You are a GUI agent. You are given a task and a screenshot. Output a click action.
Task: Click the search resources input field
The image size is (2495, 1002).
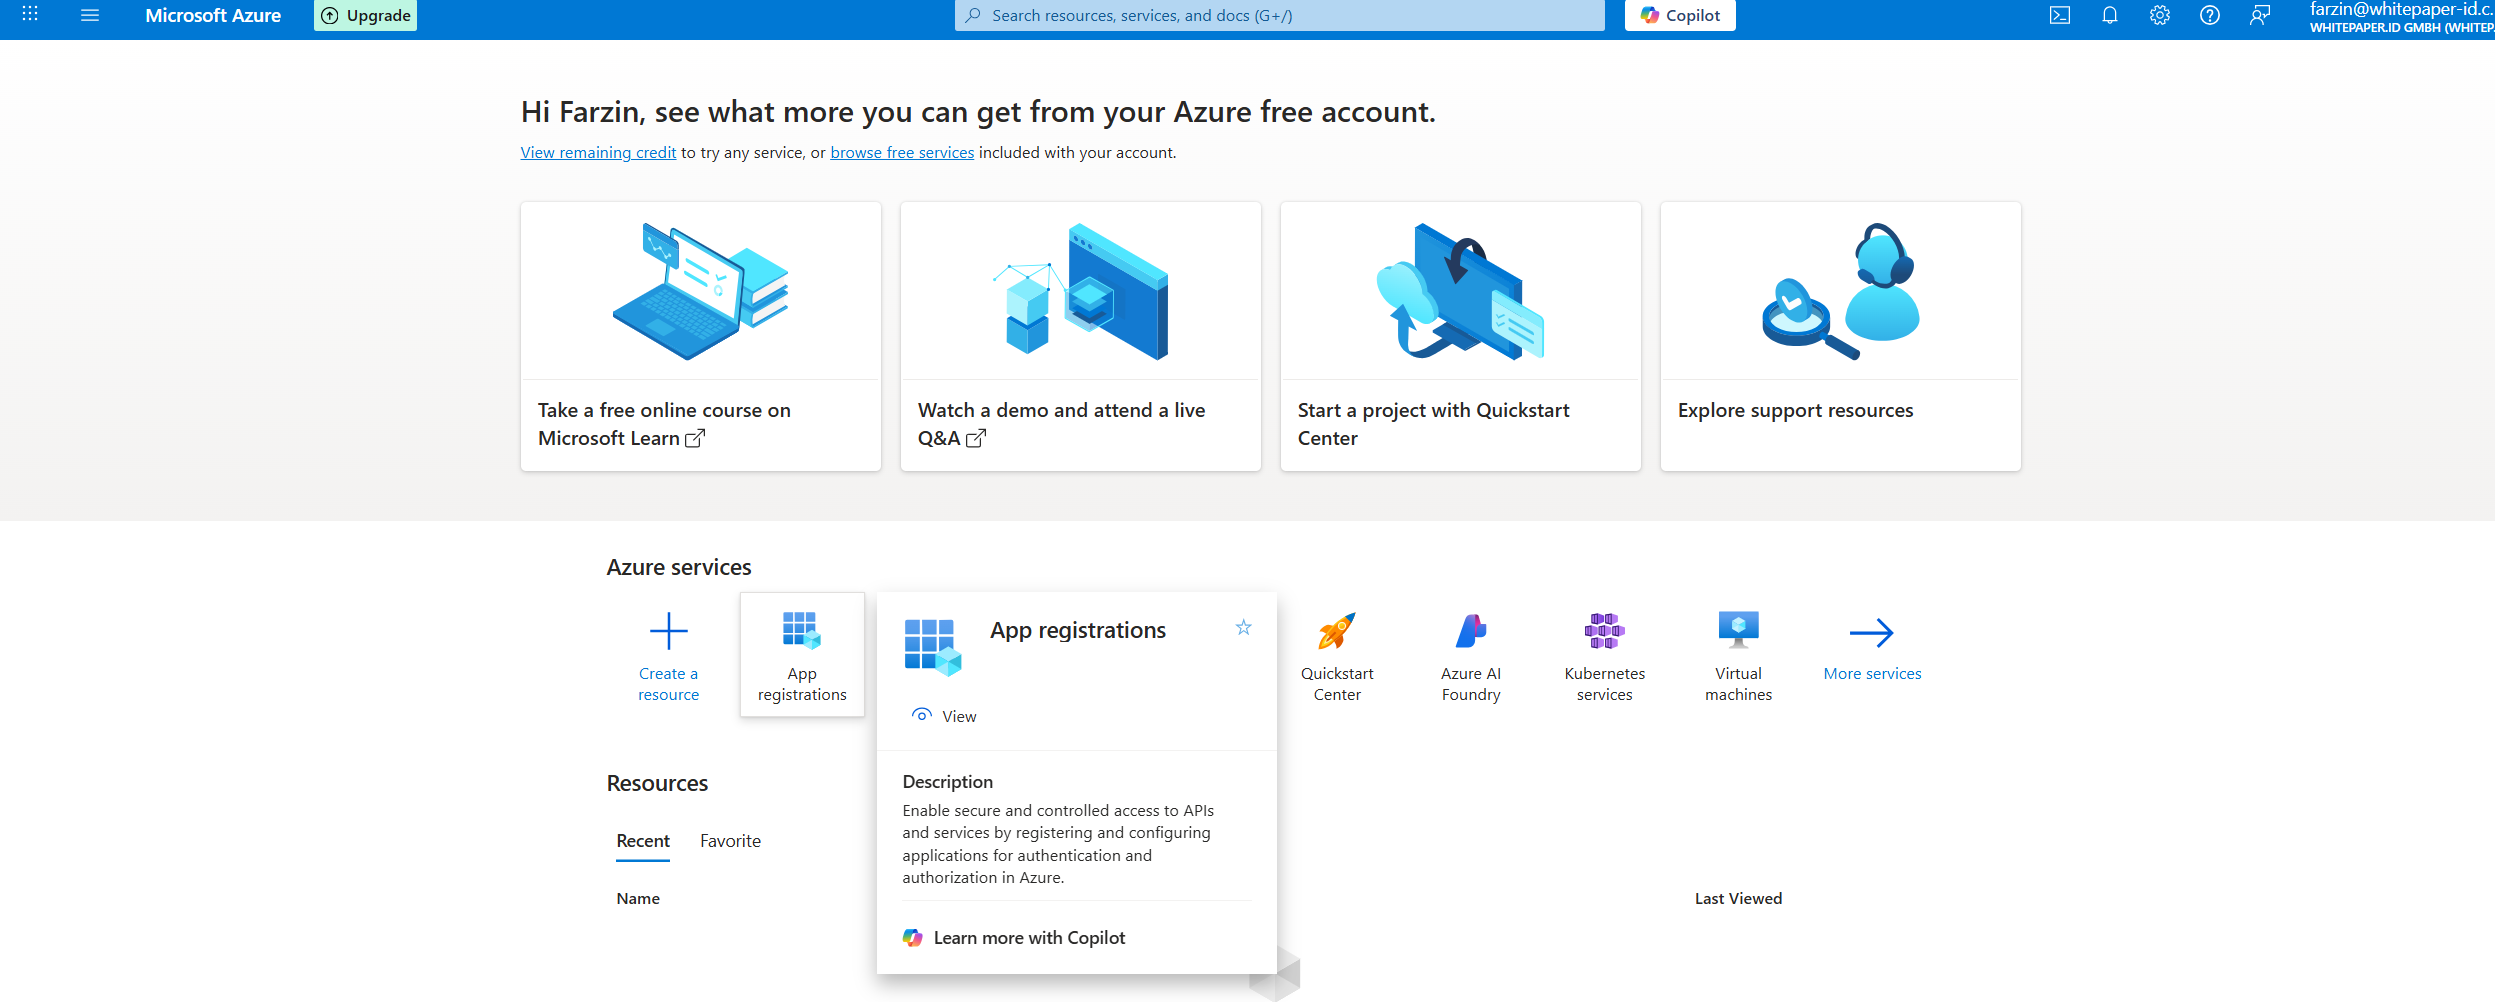pos(1280,16)
